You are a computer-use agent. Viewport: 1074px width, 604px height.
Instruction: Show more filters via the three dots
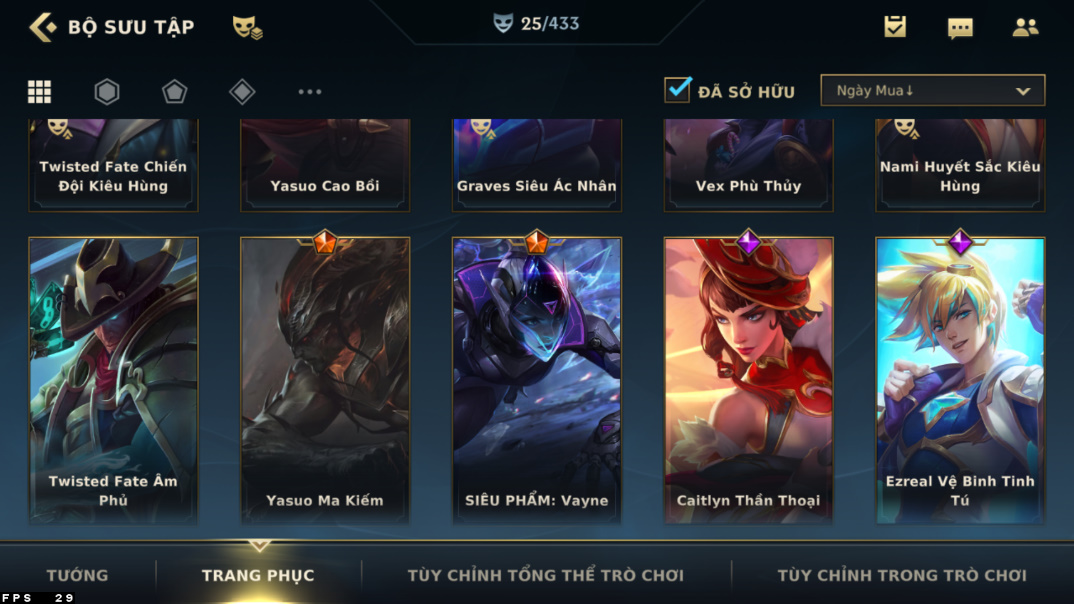click(310, 91)
